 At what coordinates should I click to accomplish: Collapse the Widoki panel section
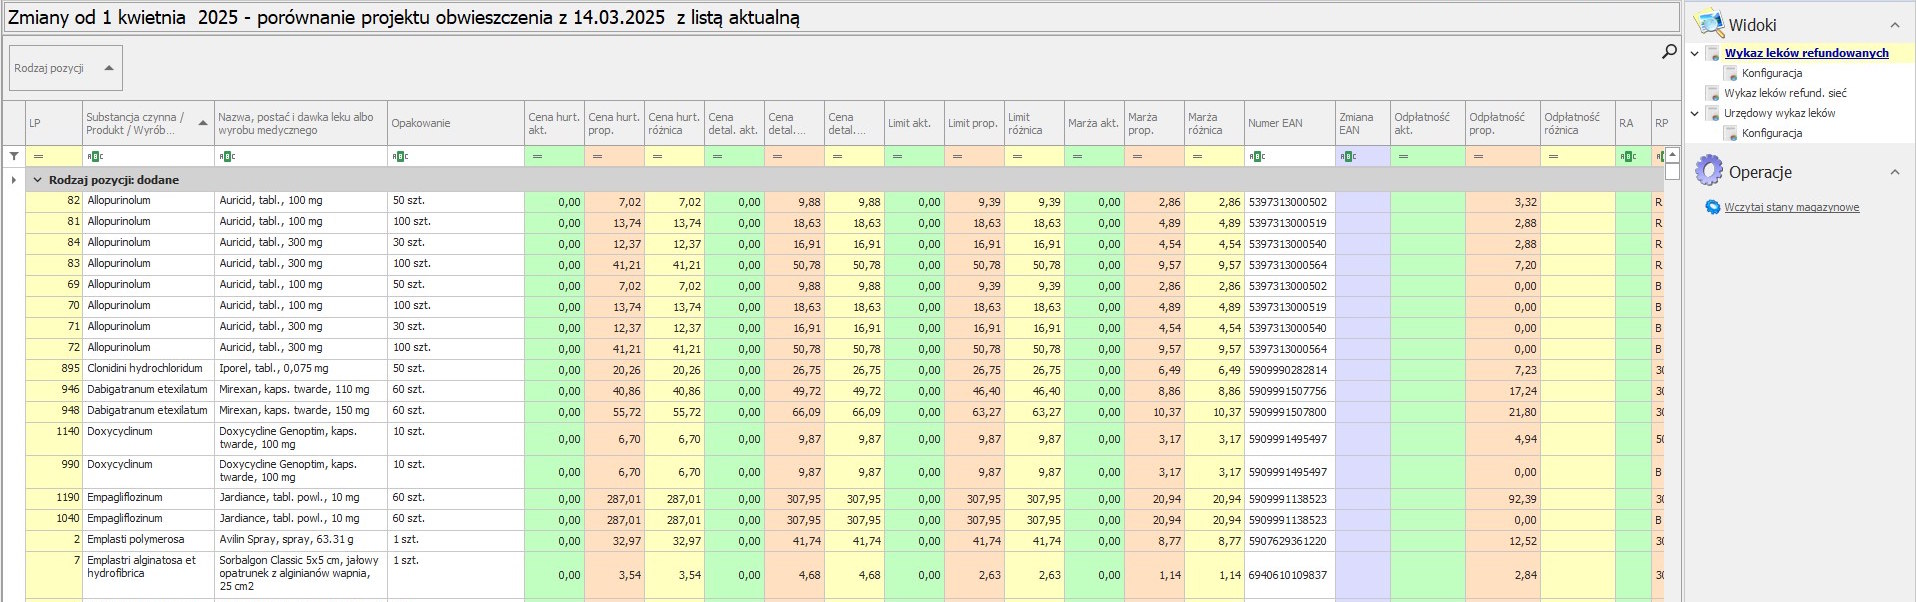tap(1894, 25)
